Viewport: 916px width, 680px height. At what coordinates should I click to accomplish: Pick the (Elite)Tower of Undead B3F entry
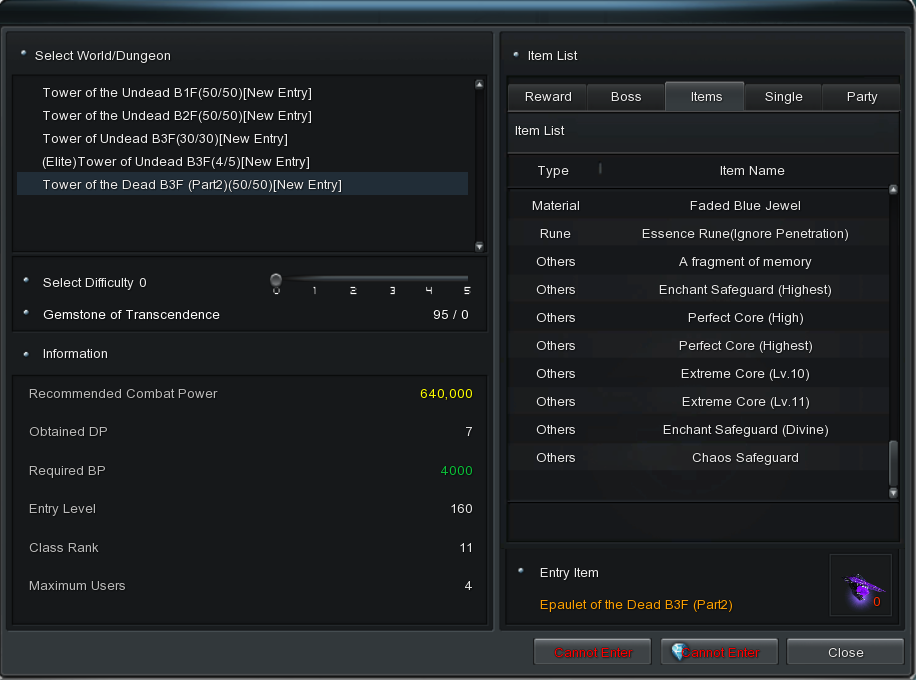click(176, 162)
